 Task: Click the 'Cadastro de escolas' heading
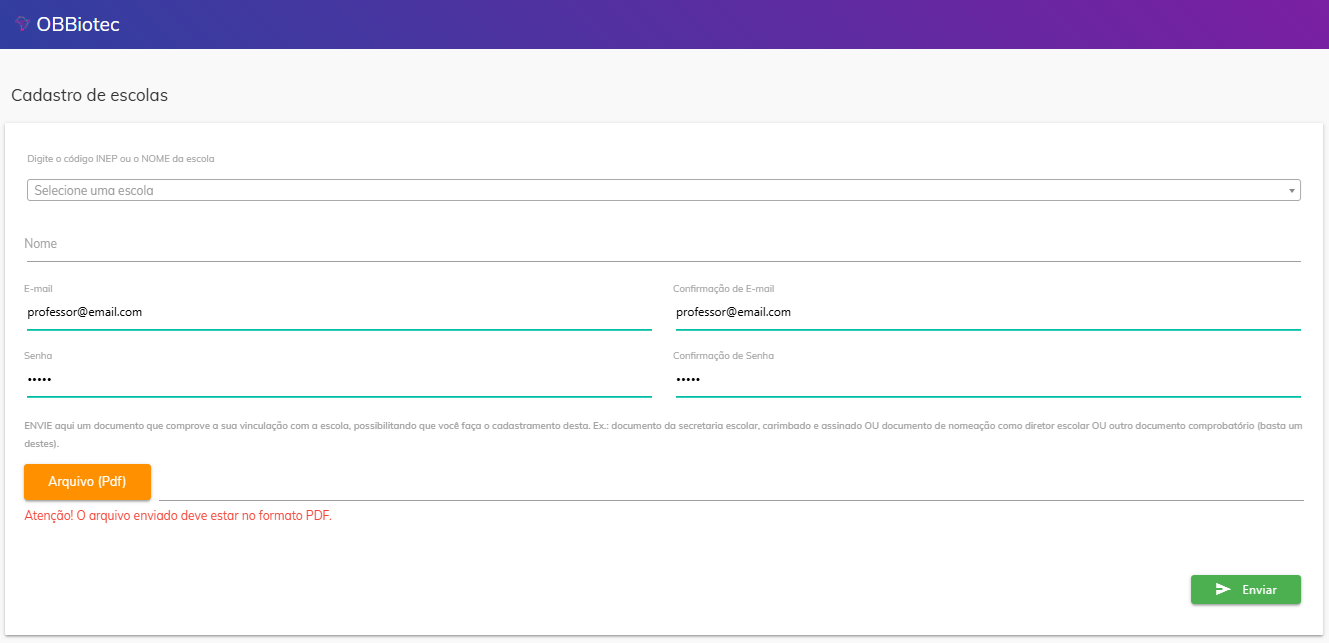click(x=89, y=96)
